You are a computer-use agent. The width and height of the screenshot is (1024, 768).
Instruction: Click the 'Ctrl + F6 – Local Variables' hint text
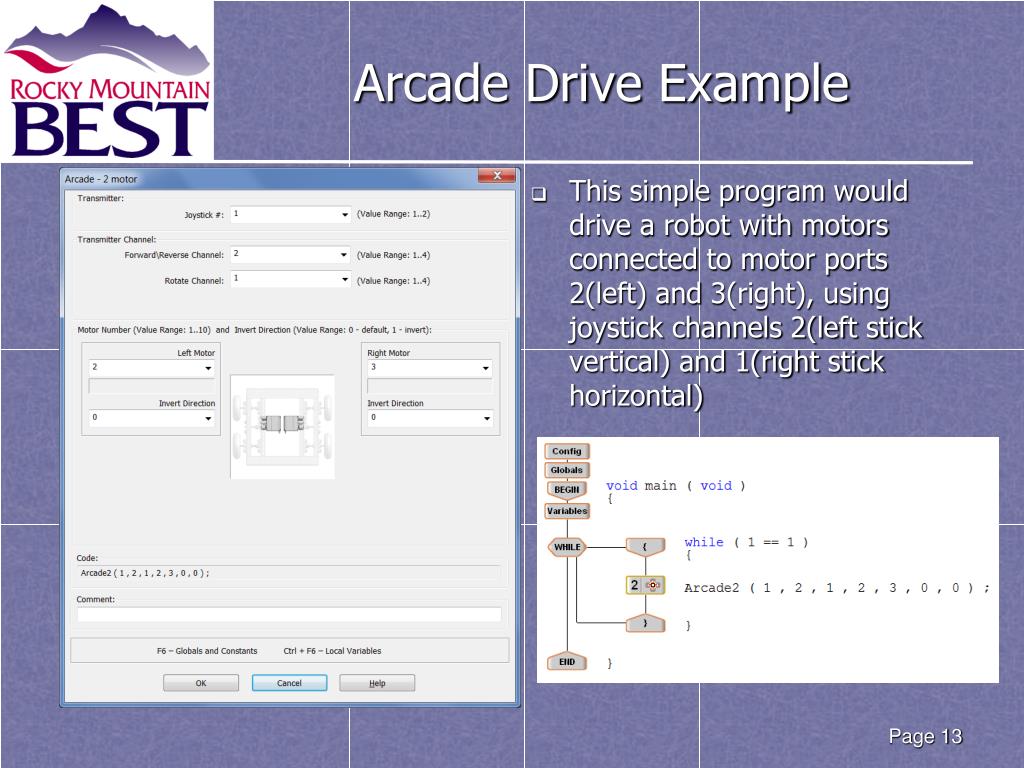click(x=332, y=651)
